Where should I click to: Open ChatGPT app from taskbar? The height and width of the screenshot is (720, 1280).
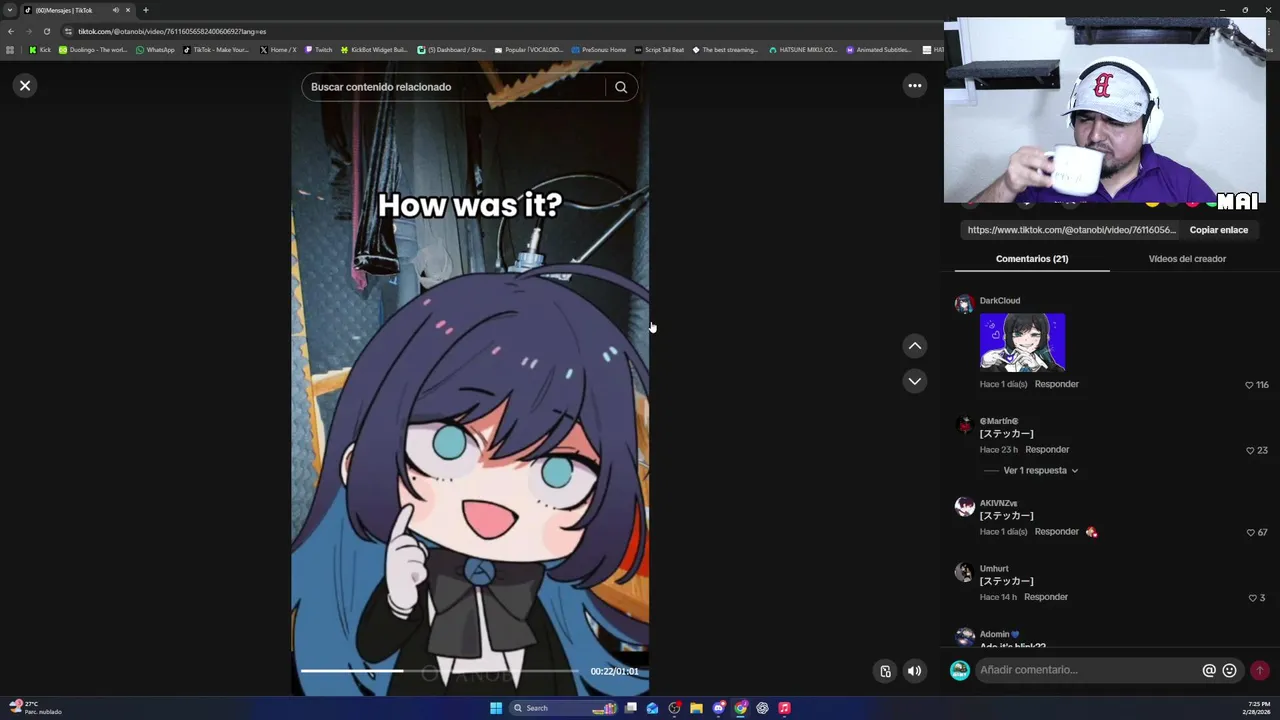pyautogui.click(x=762, y=708)
